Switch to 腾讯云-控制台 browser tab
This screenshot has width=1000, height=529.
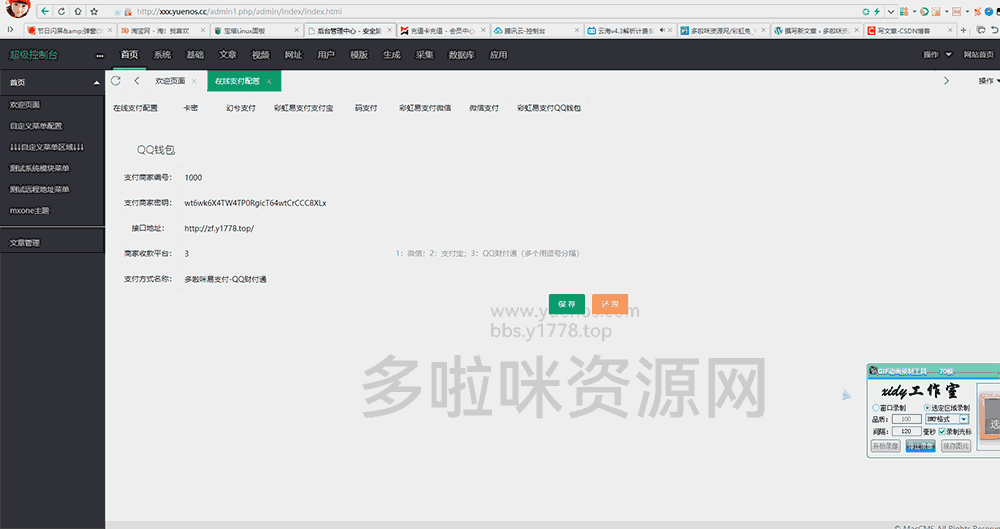536,31
